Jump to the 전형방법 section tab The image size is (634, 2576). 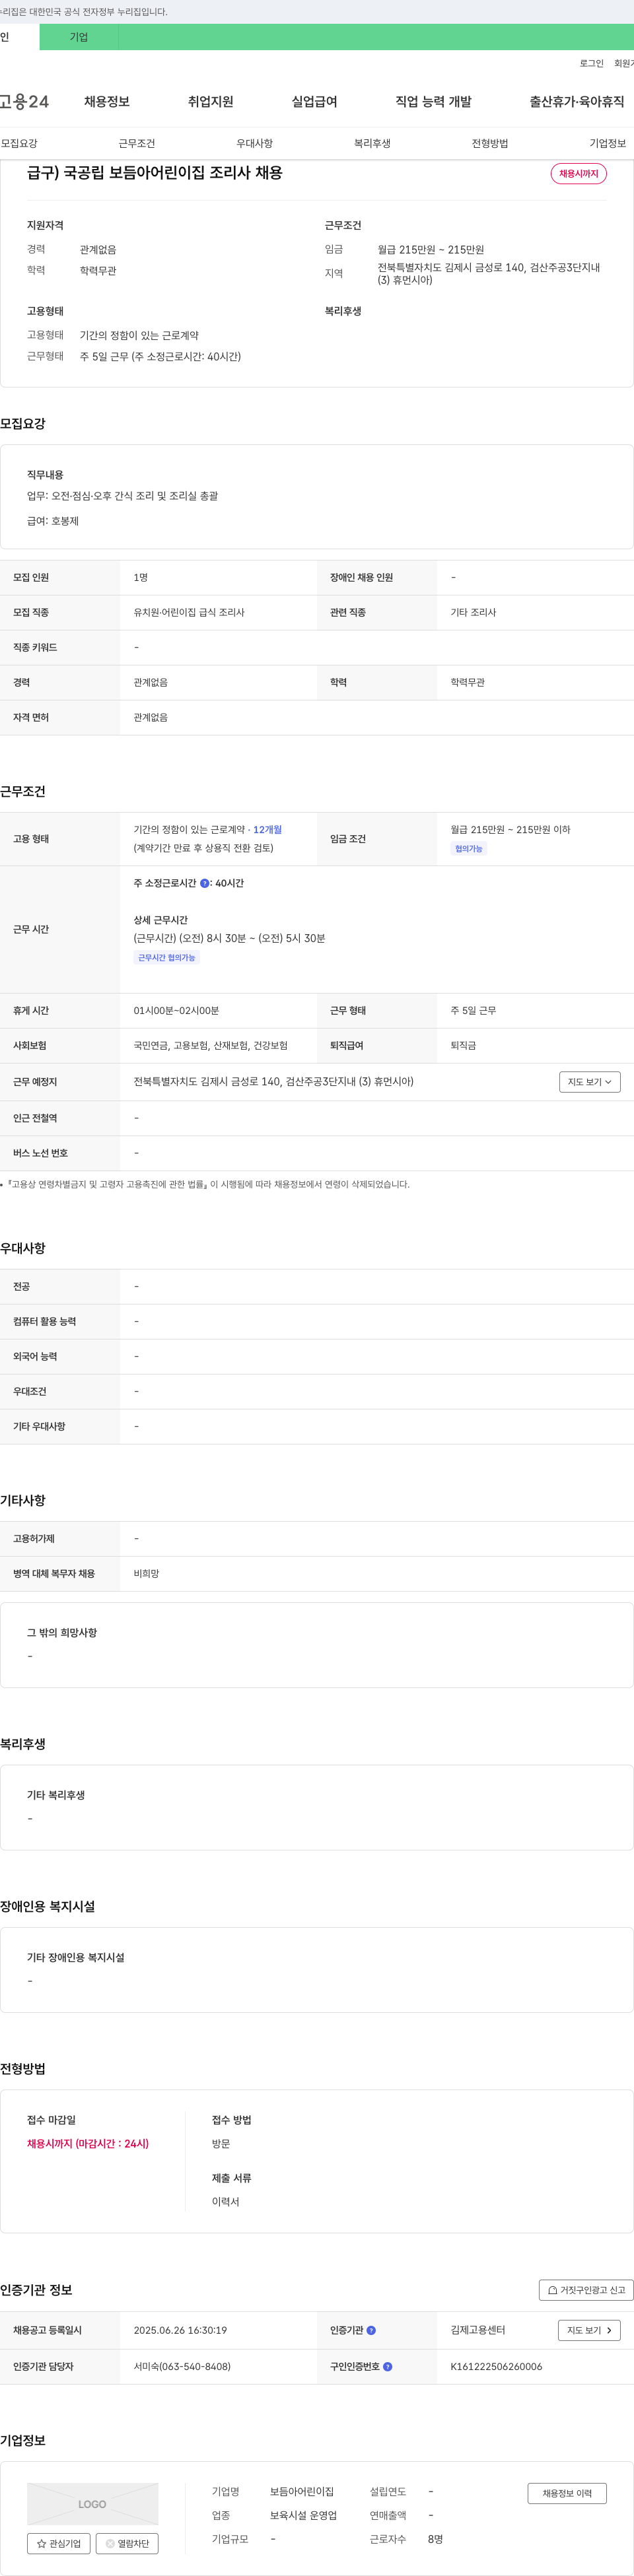(490, 143)
